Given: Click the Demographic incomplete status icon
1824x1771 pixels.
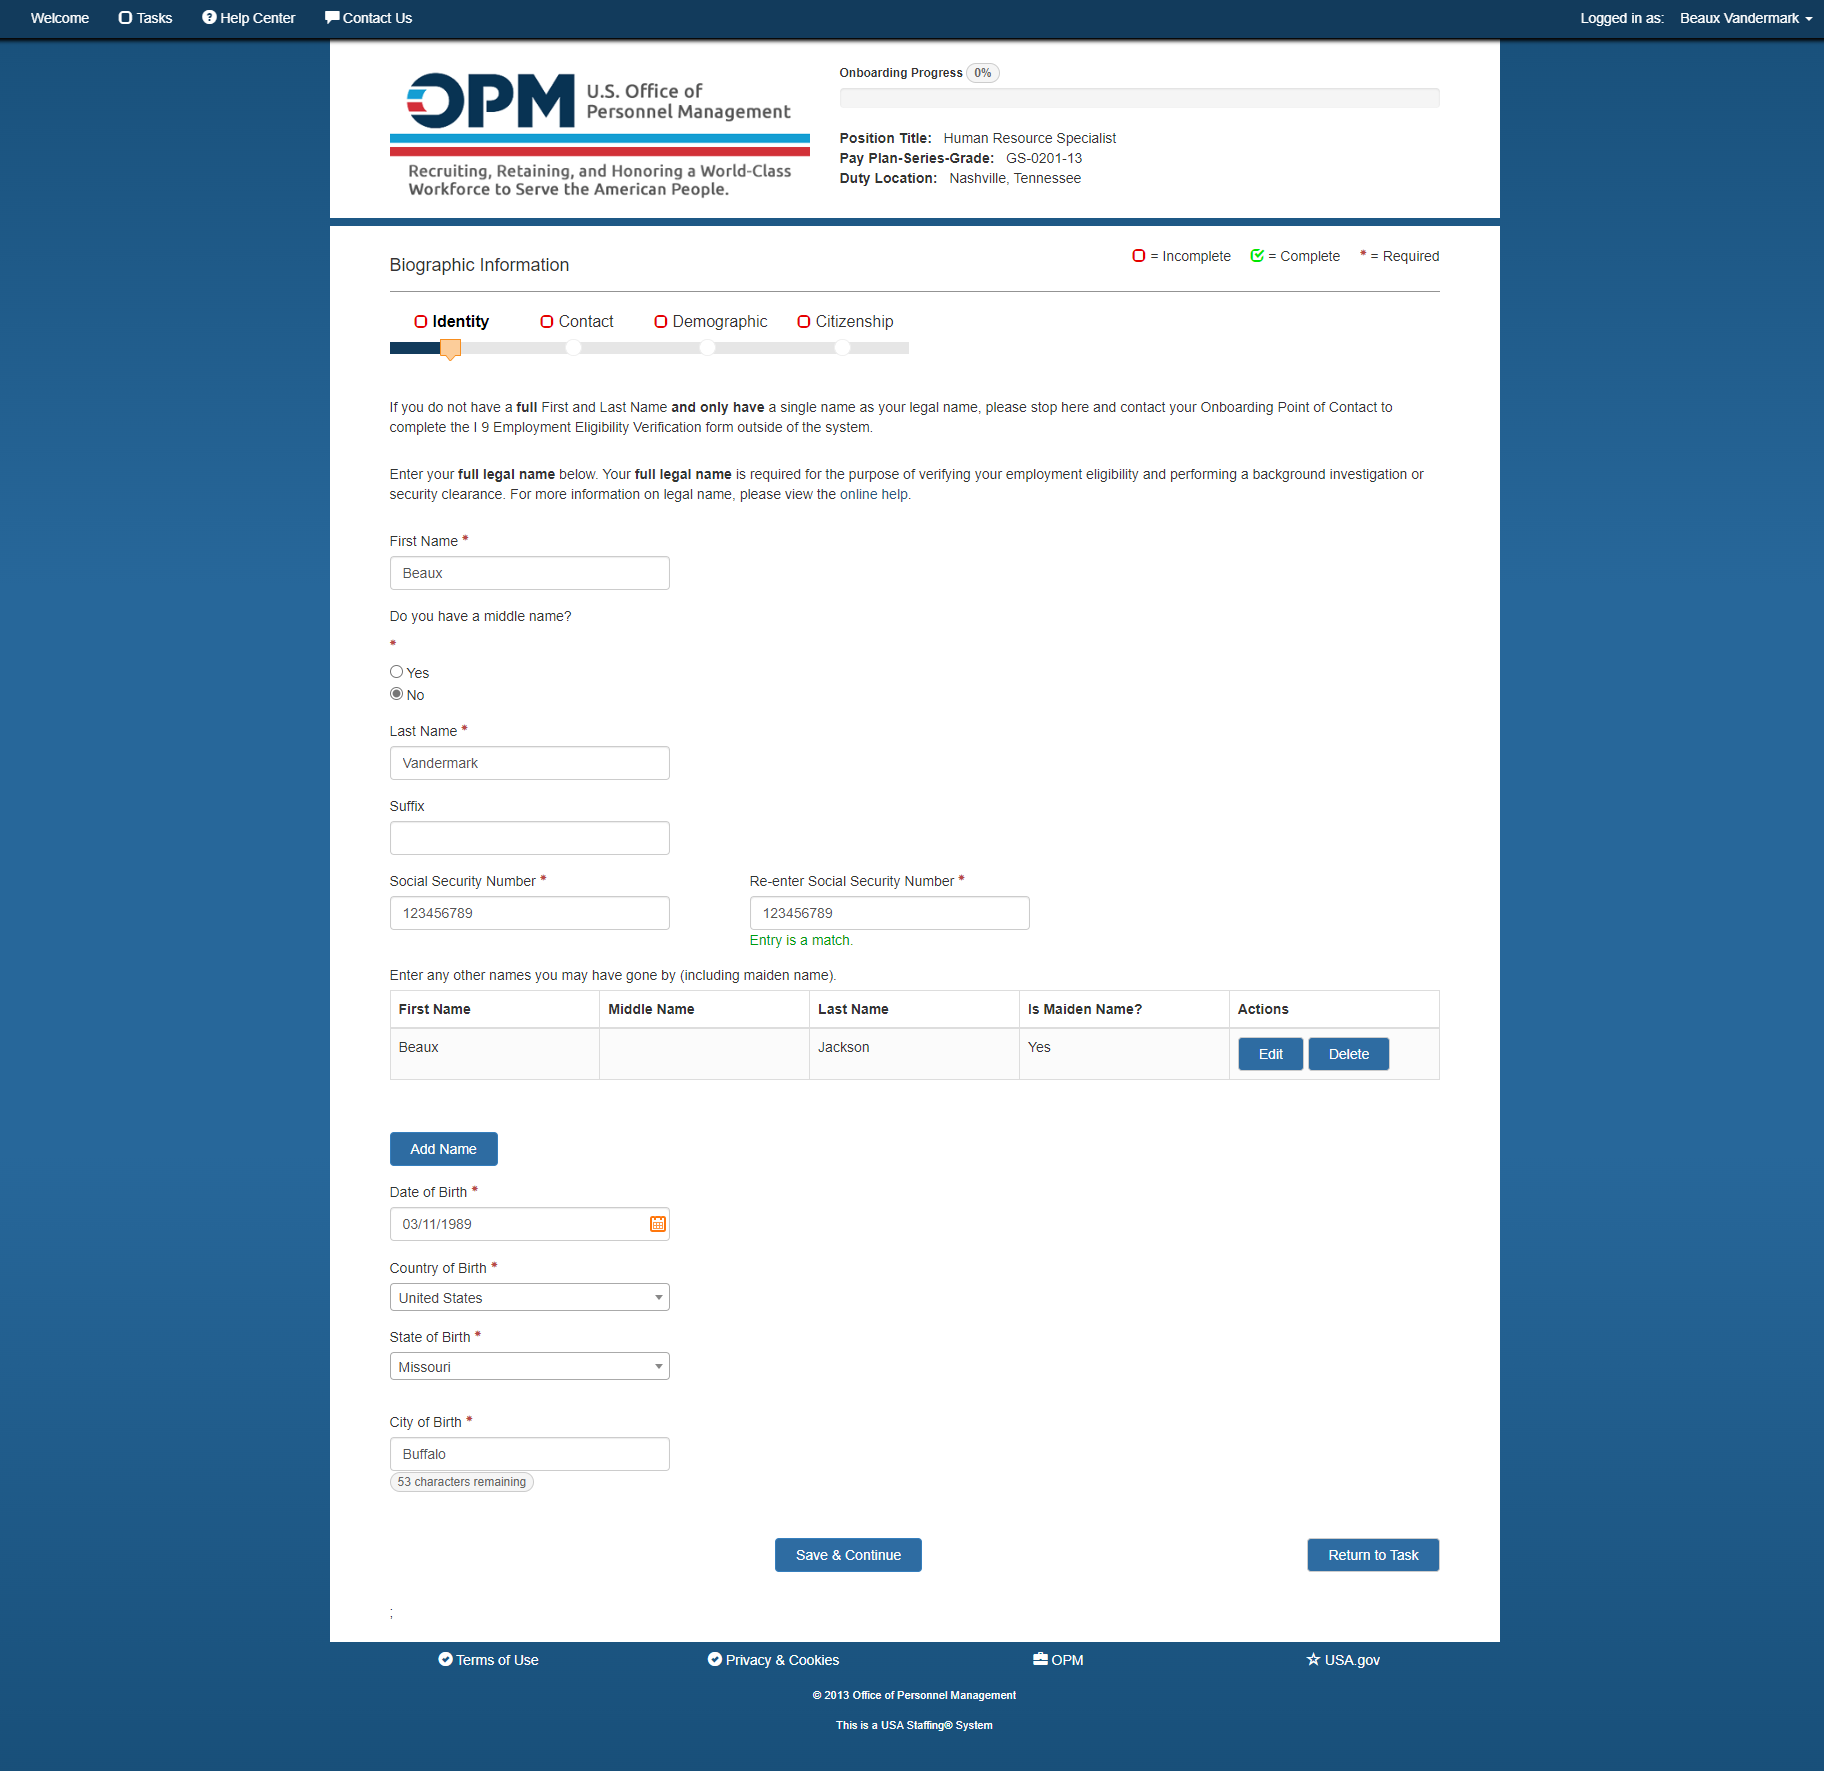Looking at the screenshot, I should click(661, 322).
